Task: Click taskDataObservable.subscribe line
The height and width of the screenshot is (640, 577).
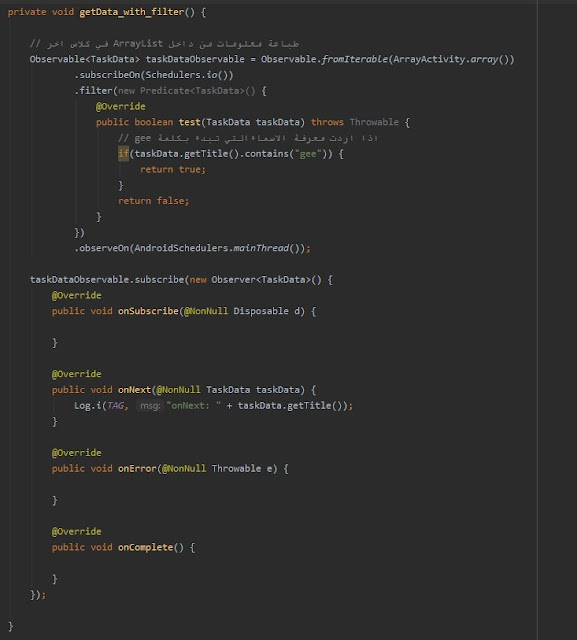Action: click(x=181, y=280)
